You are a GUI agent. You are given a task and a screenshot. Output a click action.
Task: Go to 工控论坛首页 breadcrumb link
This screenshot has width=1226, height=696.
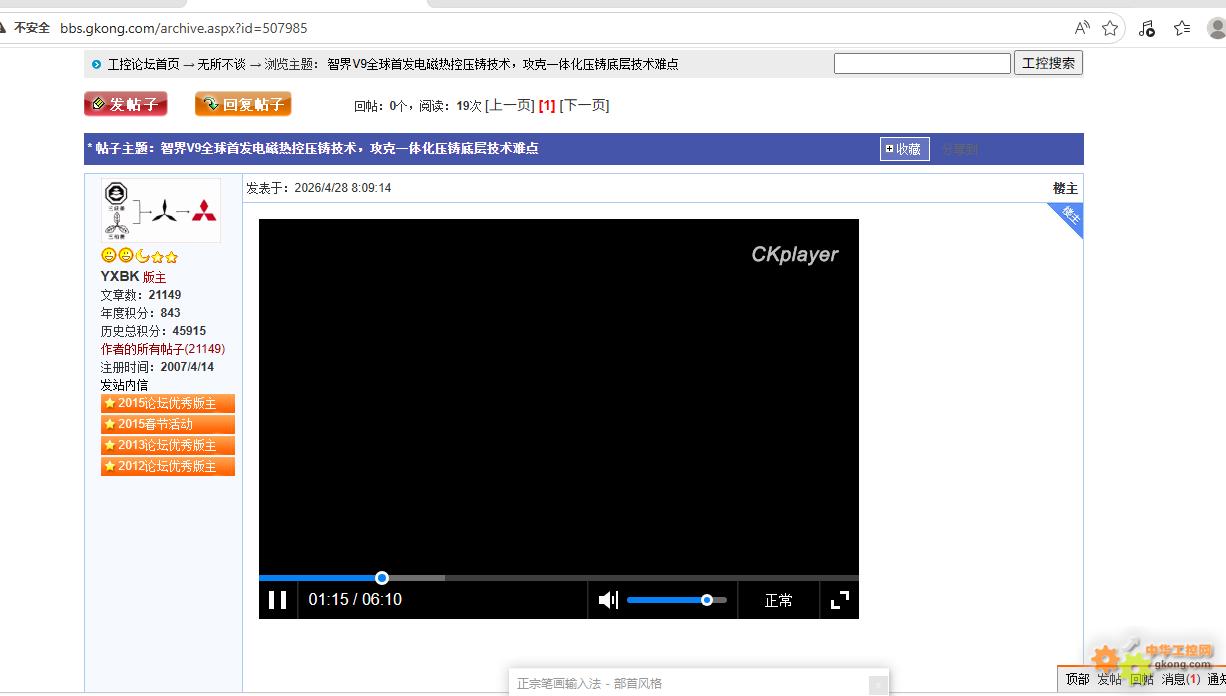coord(143,64)
